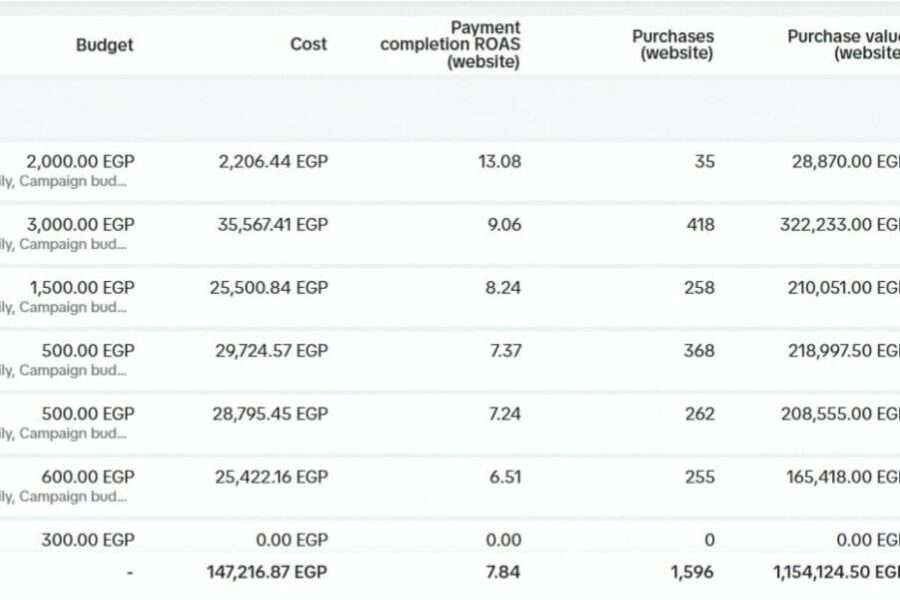Viewport: 900px width, 600px height.
Task: Click the Payment completion ROAS (website) header
Action: coord(450,45)
